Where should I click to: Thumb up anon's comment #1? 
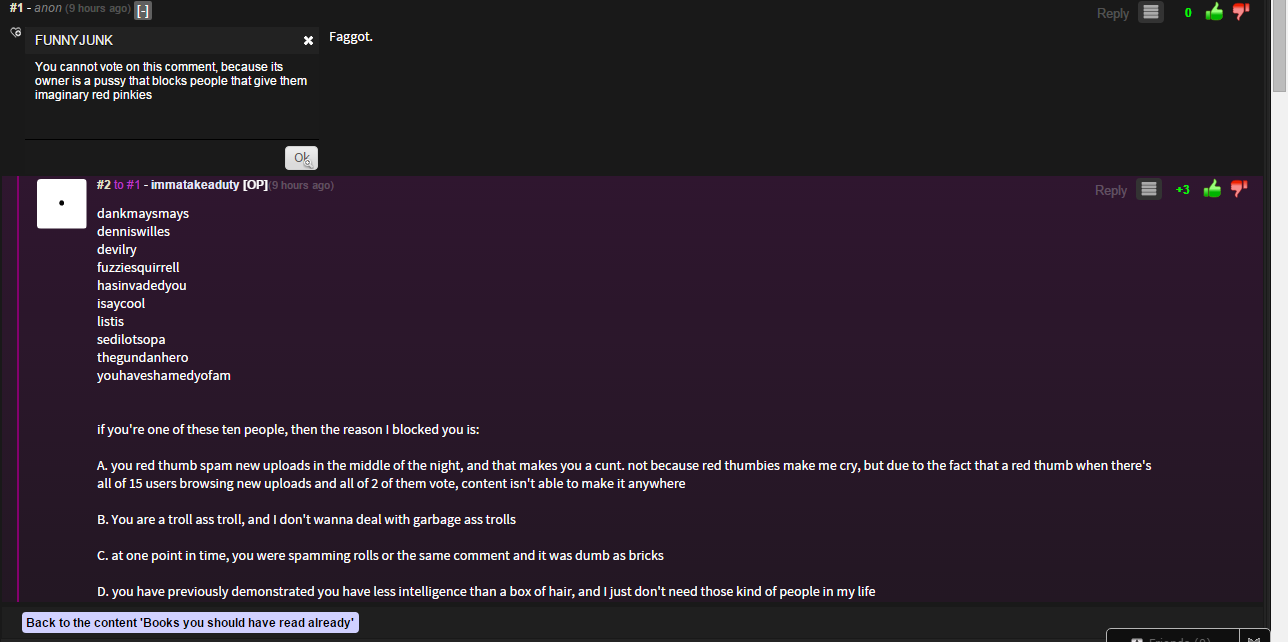click(x=1214, y=12)
